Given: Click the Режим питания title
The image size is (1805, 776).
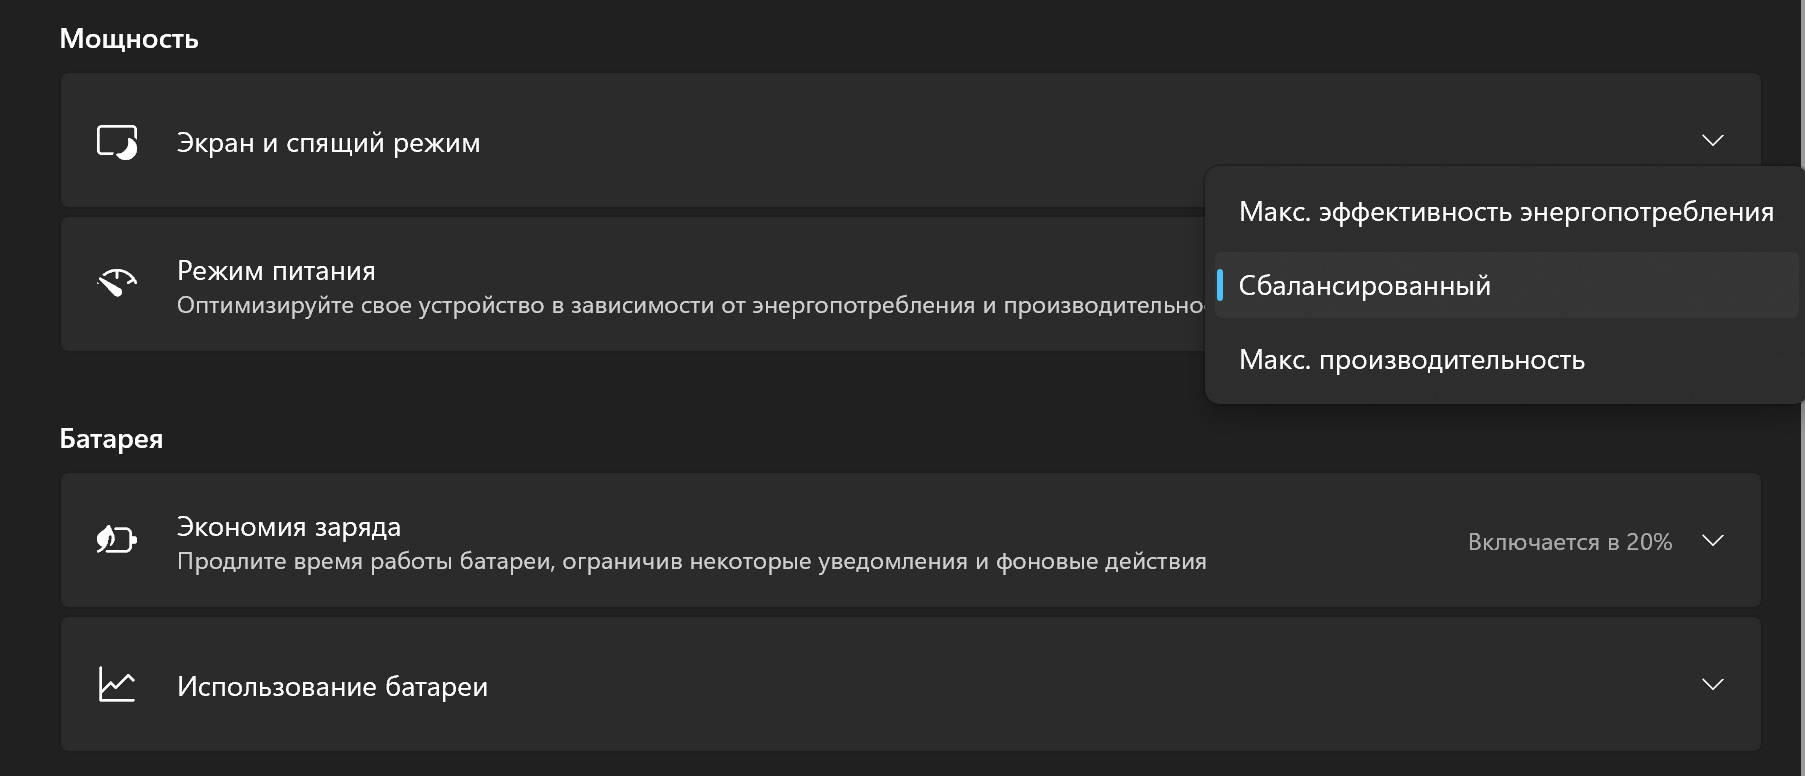Looking at the screenshot, I should tap(276, 271).
